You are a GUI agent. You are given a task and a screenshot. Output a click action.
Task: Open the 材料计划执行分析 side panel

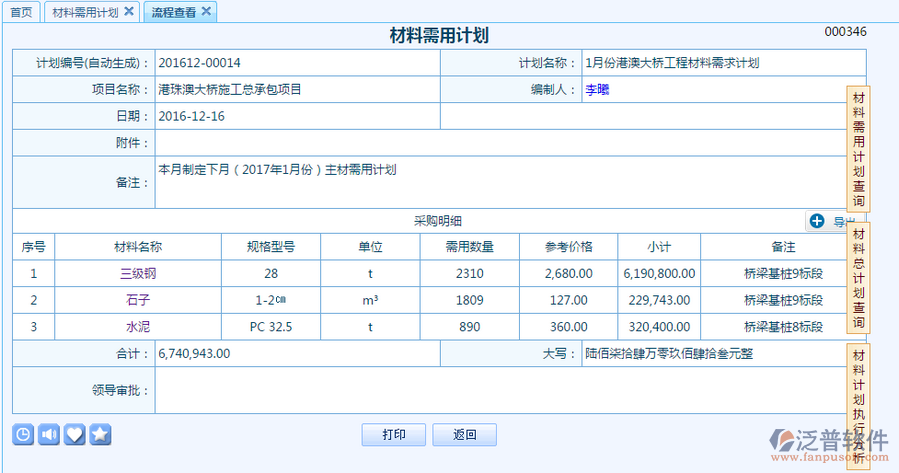pyautogui.click(x=859, y=400)
